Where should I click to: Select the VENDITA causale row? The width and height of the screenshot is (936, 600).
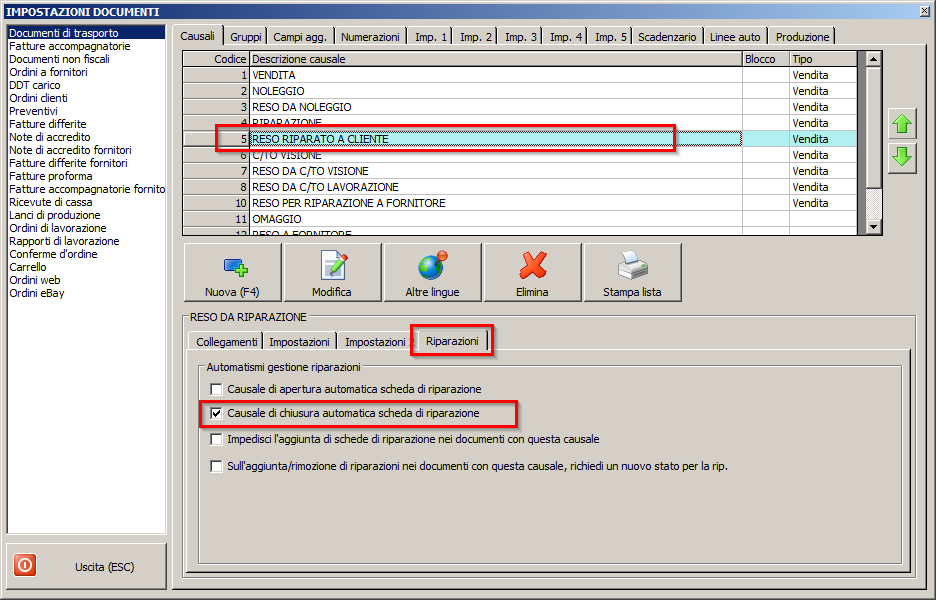pos(519,75)
